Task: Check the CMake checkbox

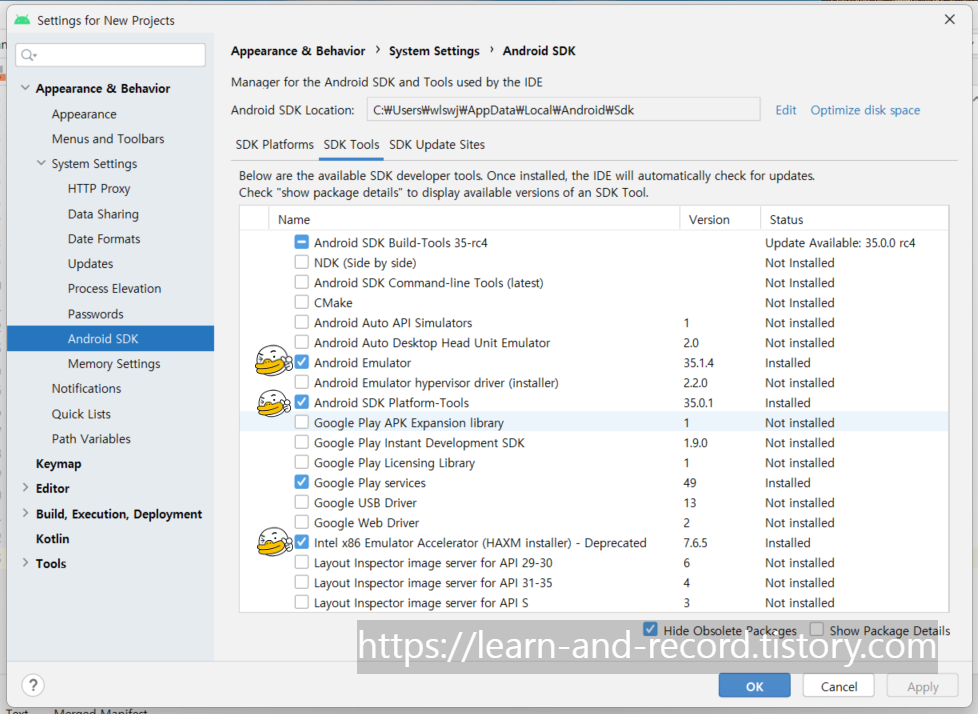Action: point(302,302)
